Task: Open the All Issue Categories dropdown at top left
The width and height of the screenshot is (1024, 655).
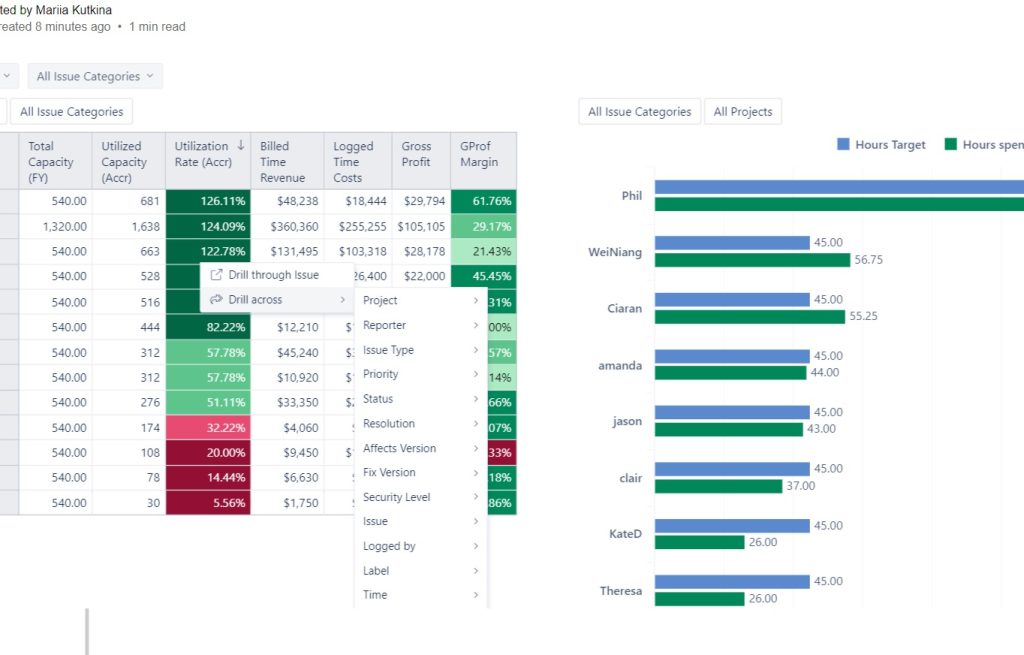Action: [x=94, y=75]
